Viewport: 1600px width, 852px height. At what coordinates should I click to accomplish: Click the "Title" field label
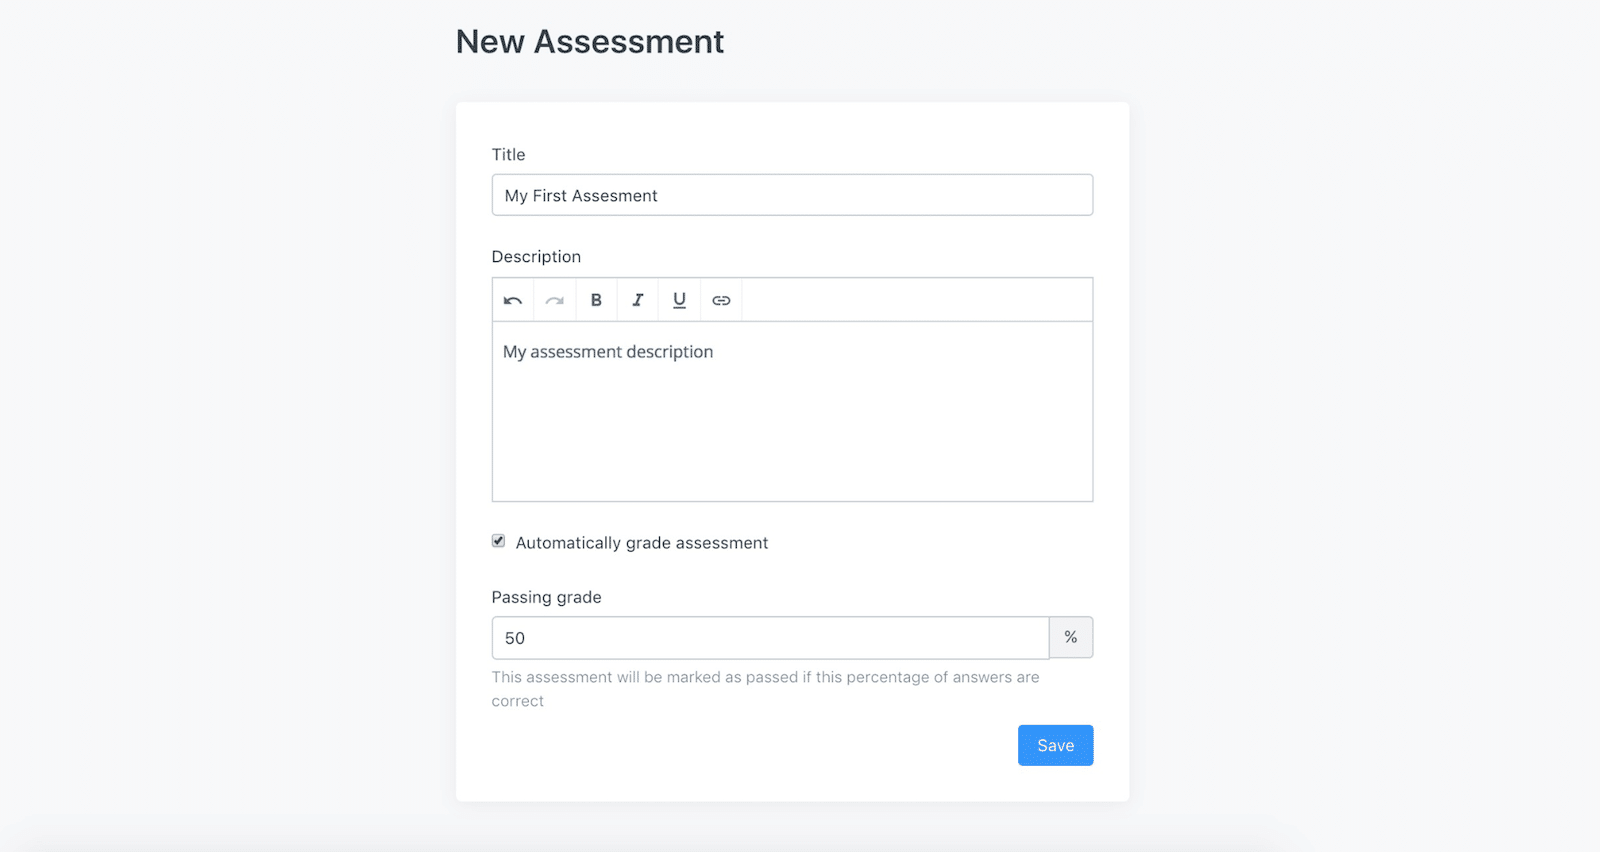point(508,154)
